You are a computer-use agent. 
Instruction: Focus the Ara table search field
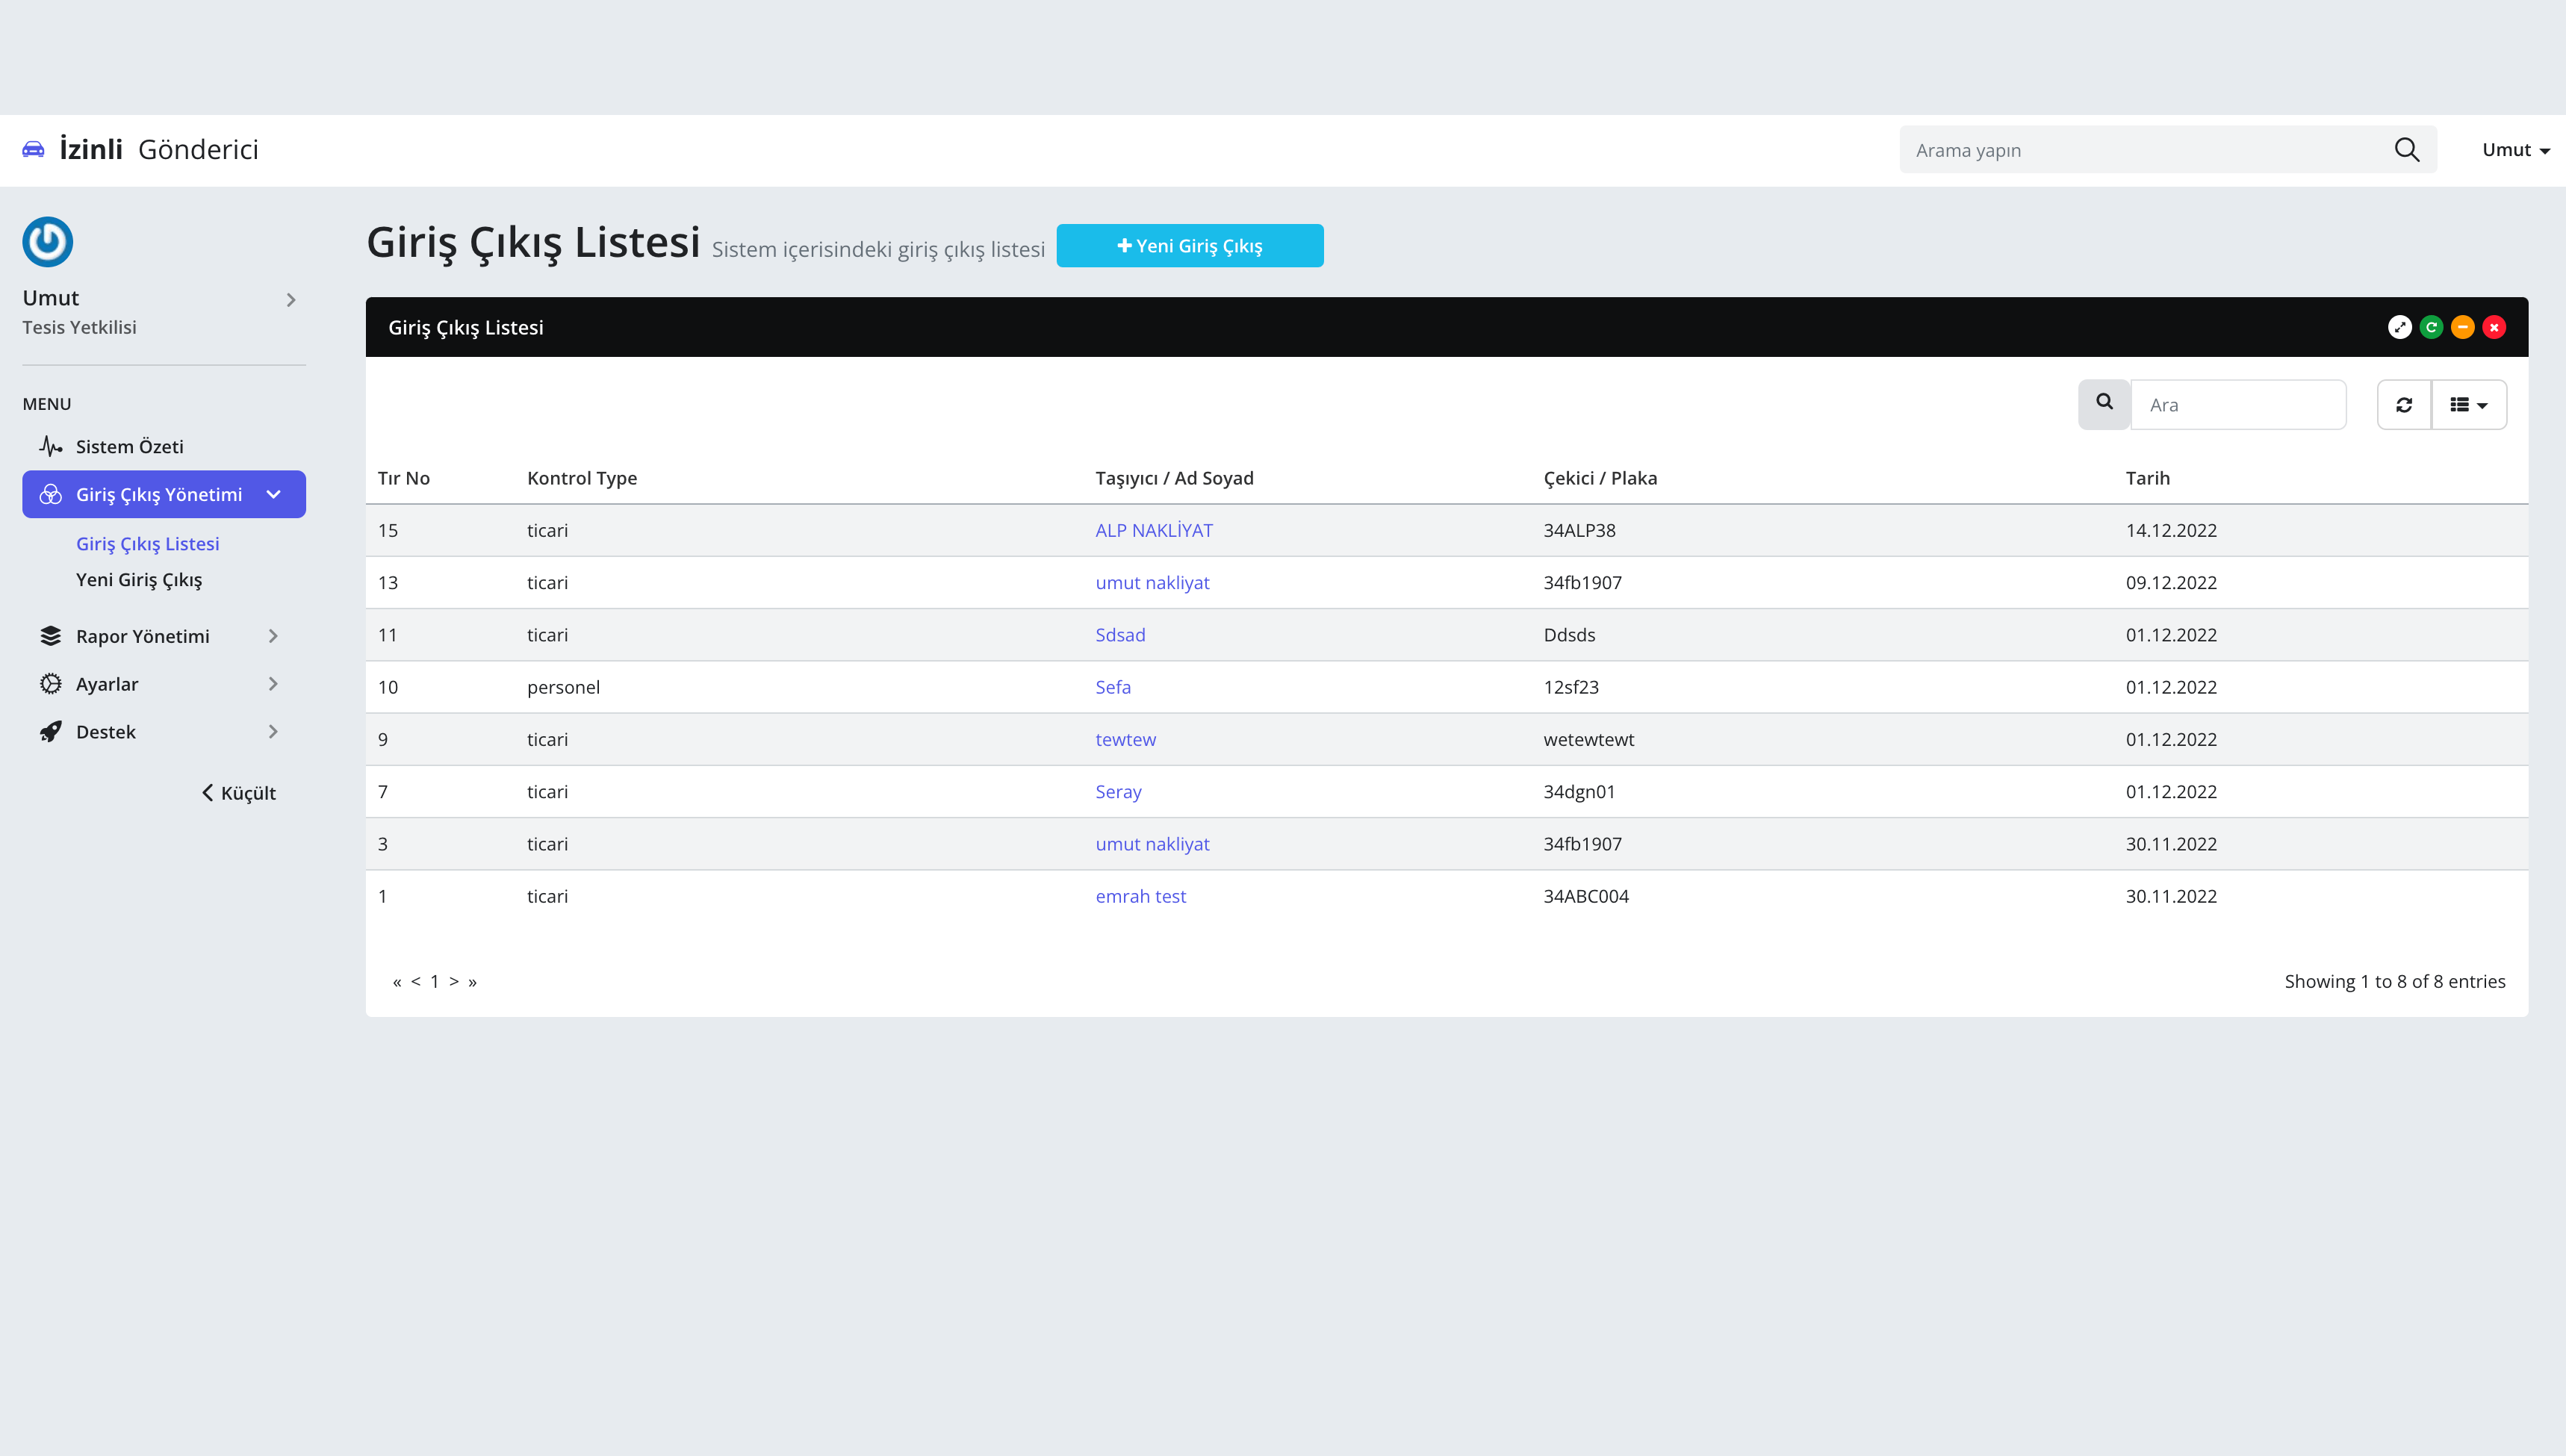click(2238, 404)
